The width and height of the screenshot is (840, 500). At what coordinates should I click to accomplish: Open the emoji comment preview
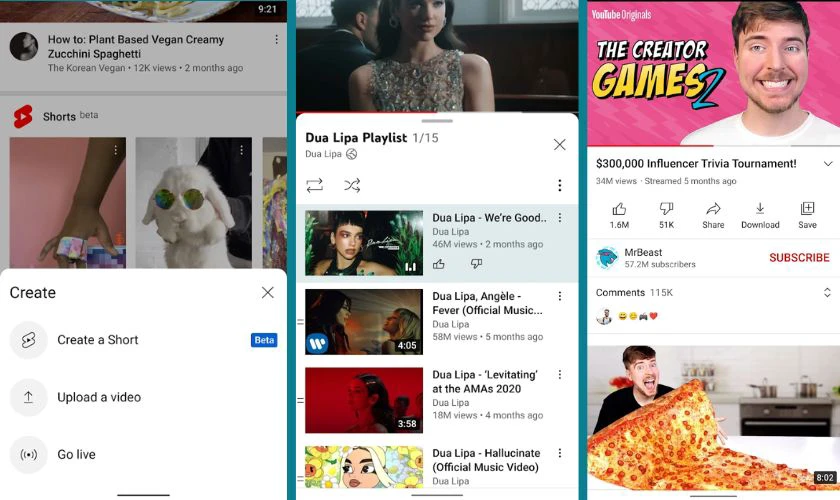pos(638,316)
